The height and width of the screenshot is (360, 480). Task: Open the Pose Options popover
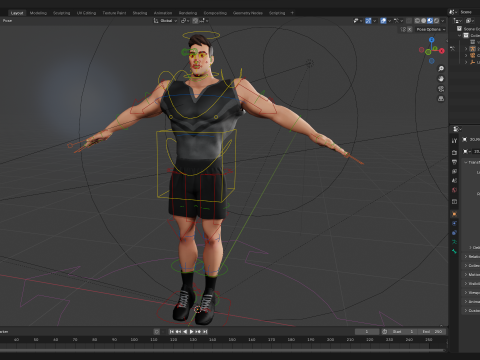click(x=431, y=29)
